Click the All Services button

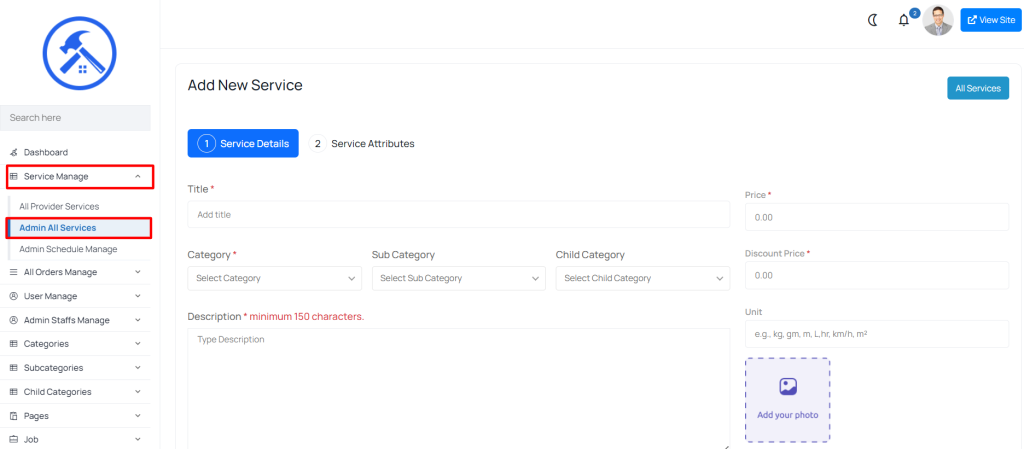point(978,88)
